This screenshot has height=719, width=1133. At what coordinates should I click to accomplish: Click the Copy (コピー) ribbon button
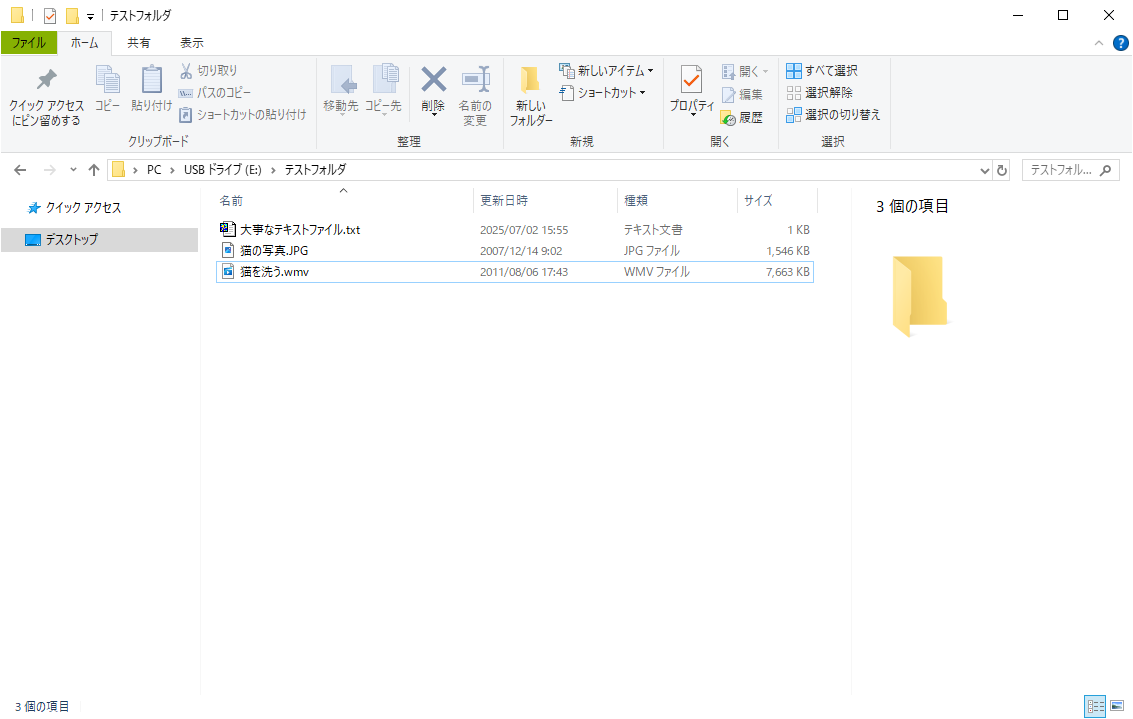coord(108,89)
